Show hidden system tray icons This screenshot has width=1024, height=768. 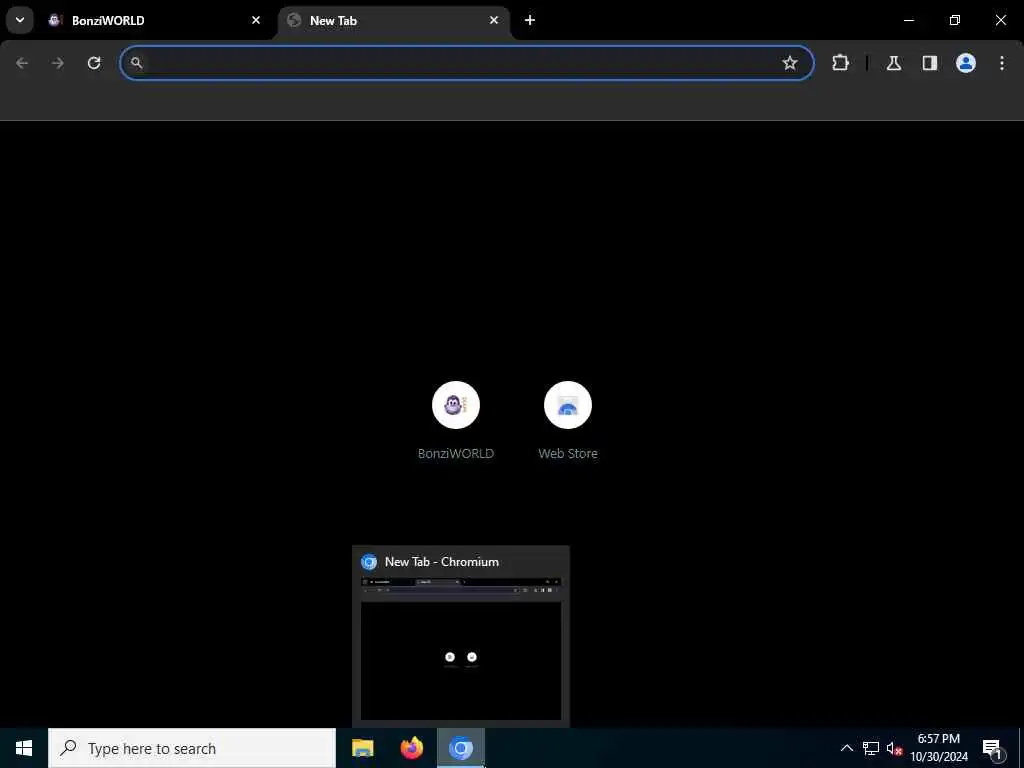(x=846, y=748)
